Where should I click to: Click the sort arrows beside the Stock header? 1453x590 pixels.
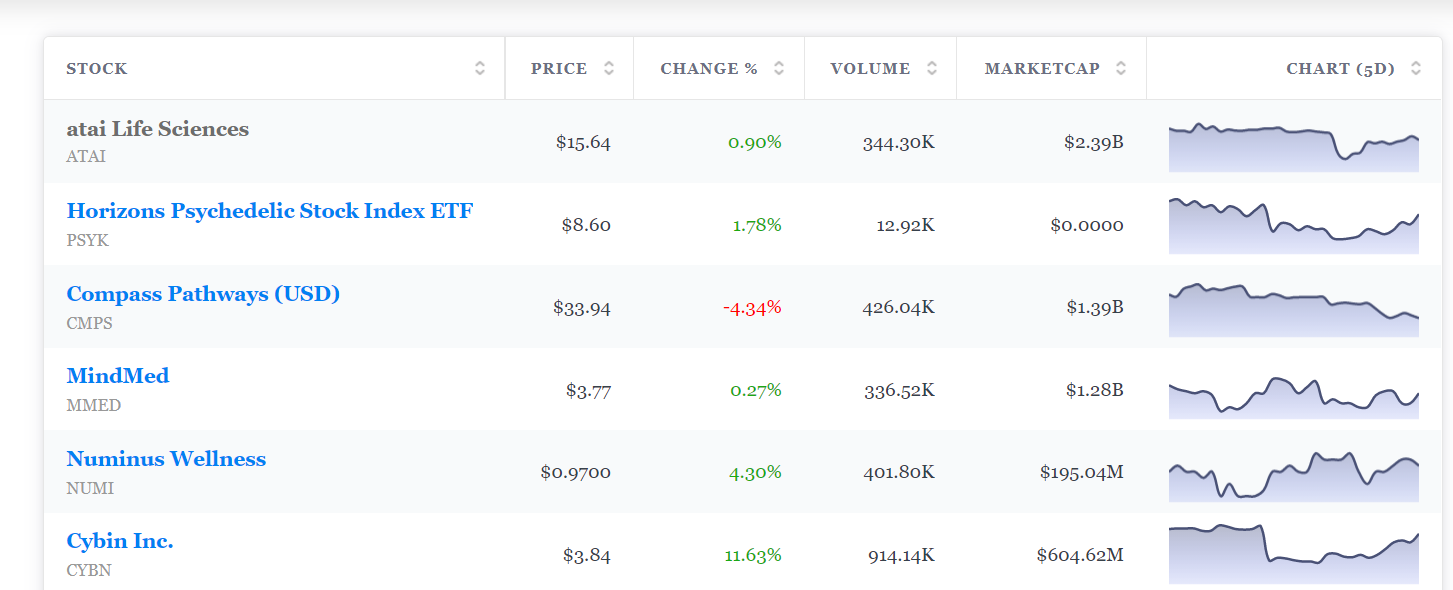(x=480, y=68)
